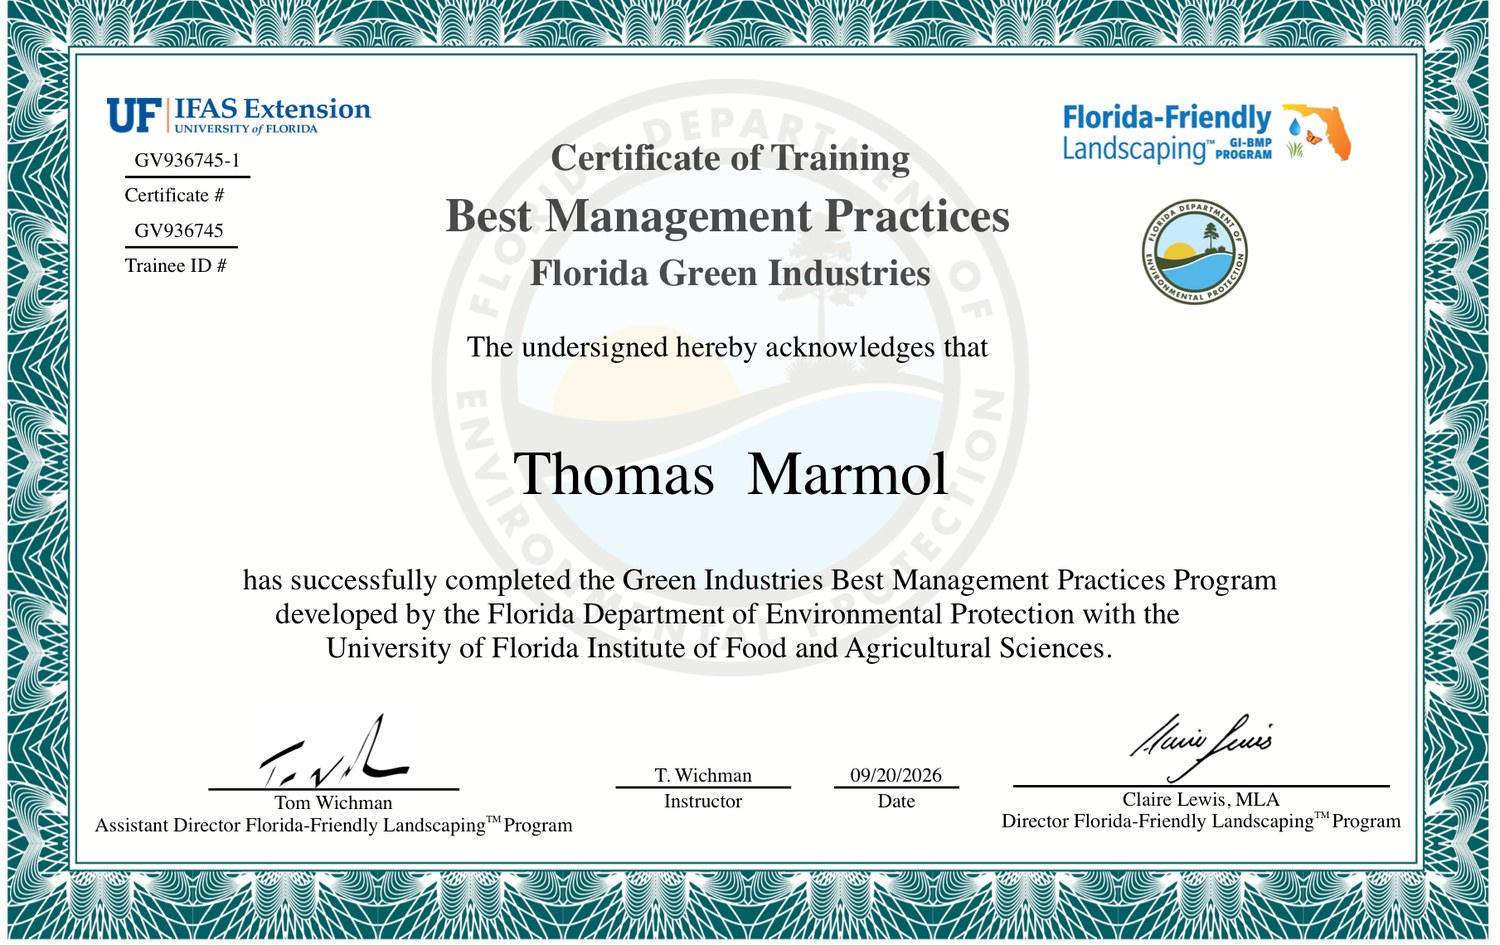Click the 'Trainee ID #' label
This screenshot has width=1500, height=945.
(175, 265)
